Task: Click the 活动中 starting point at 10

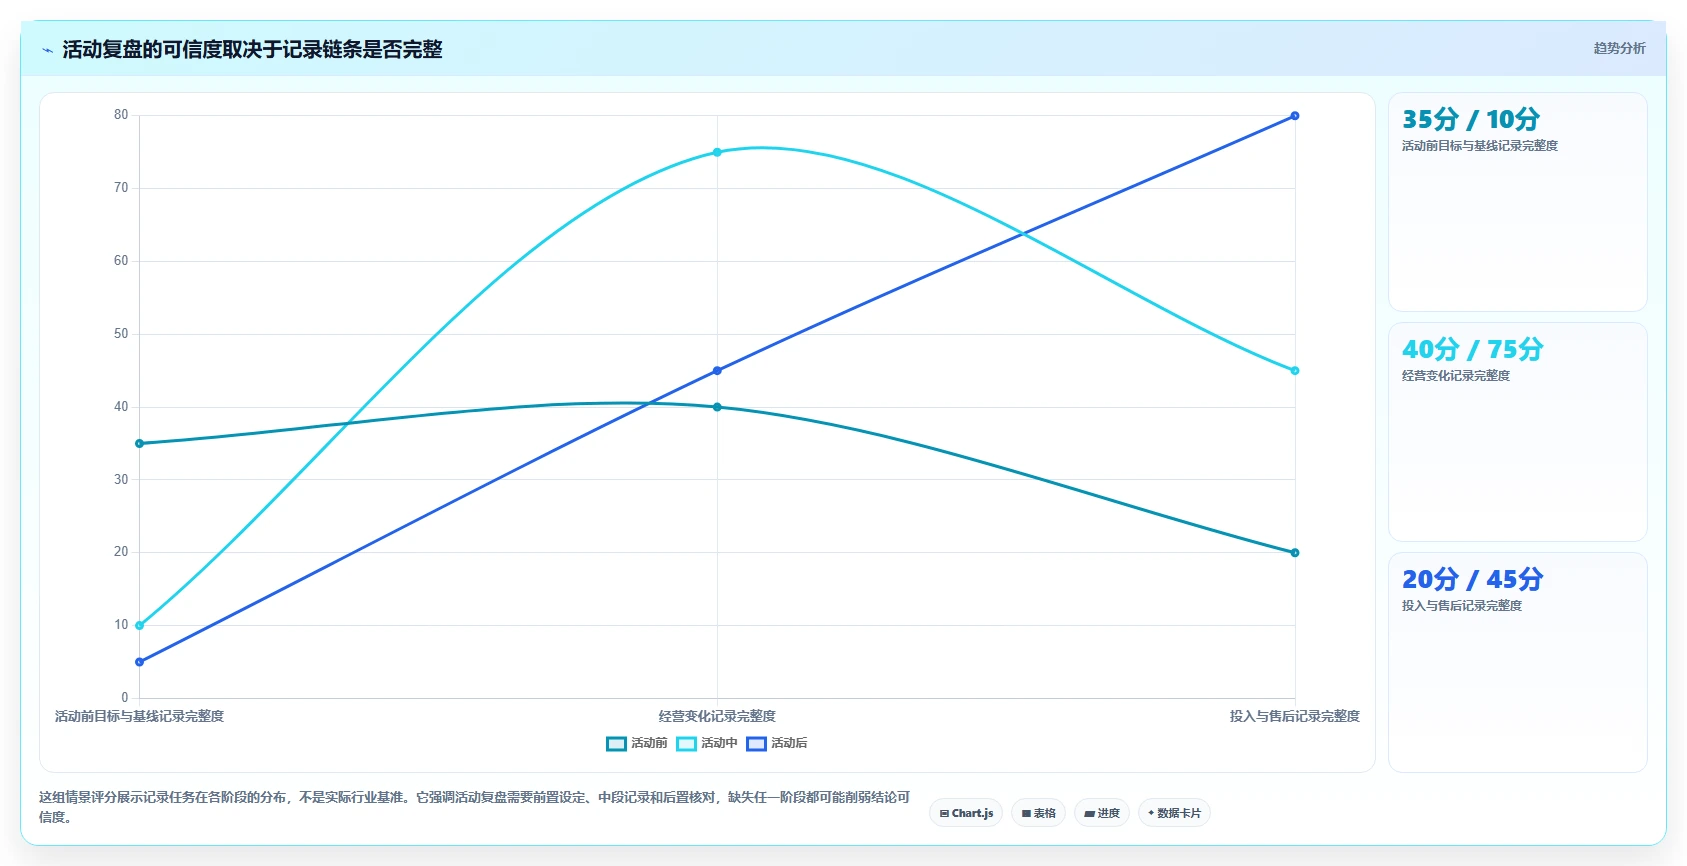Action: [x=139, y=626]
